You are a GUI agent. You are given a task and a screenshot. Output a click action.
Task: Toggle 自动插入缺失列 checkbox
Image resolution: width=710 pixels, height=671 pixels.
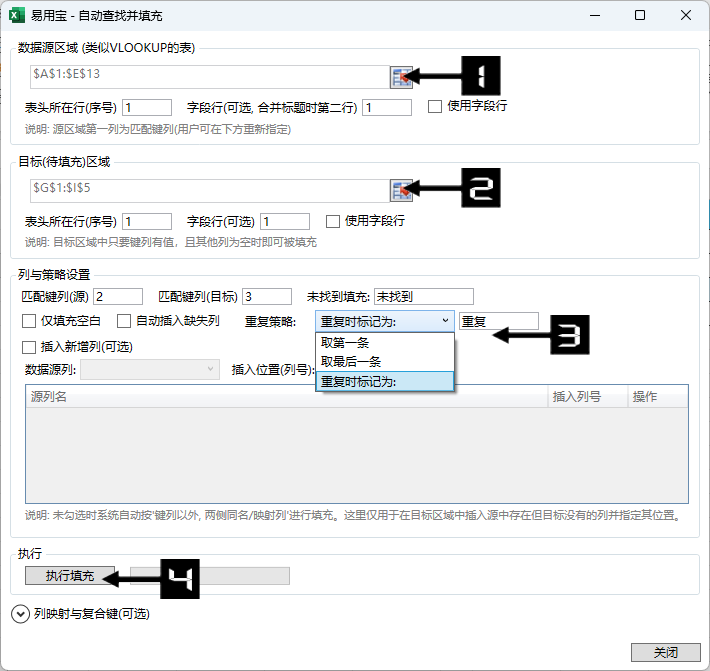click(x=124, y=321)
